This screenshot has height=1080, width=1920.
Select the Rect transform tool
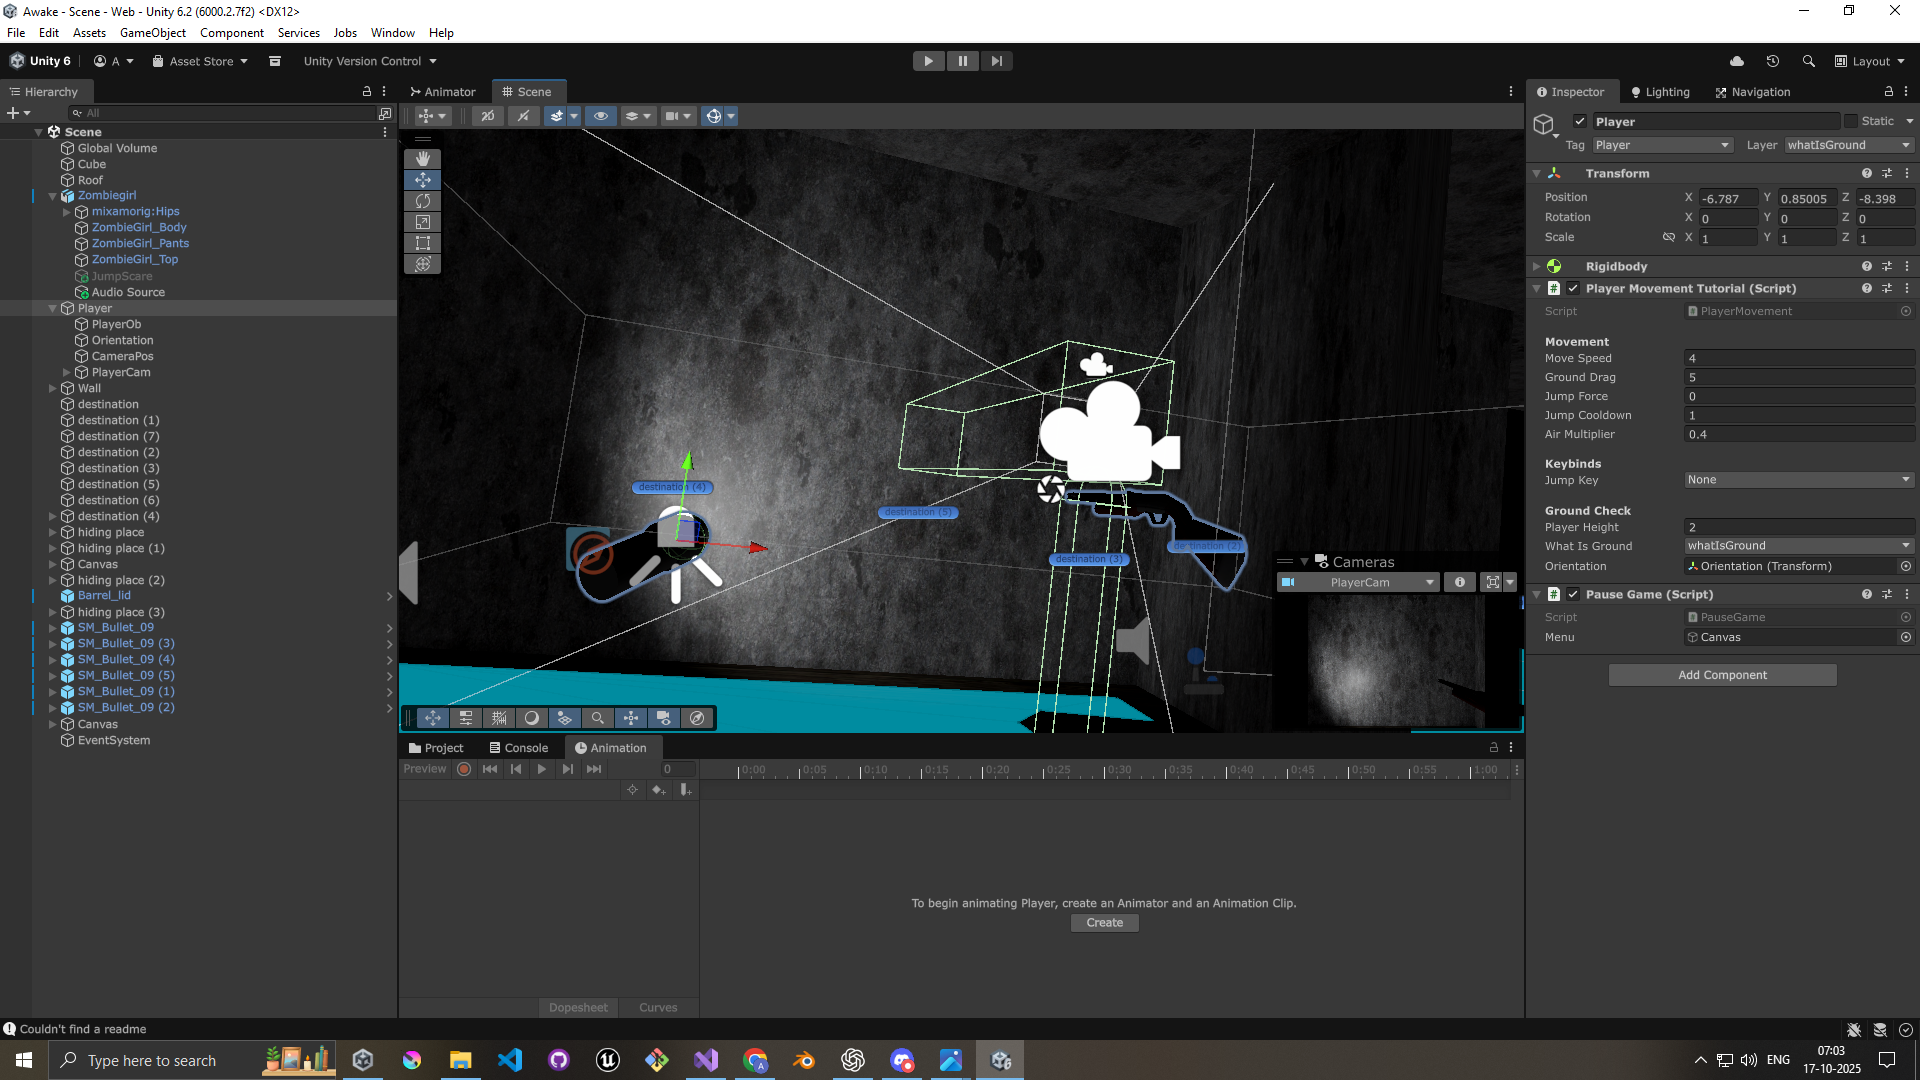click(423, 243)
